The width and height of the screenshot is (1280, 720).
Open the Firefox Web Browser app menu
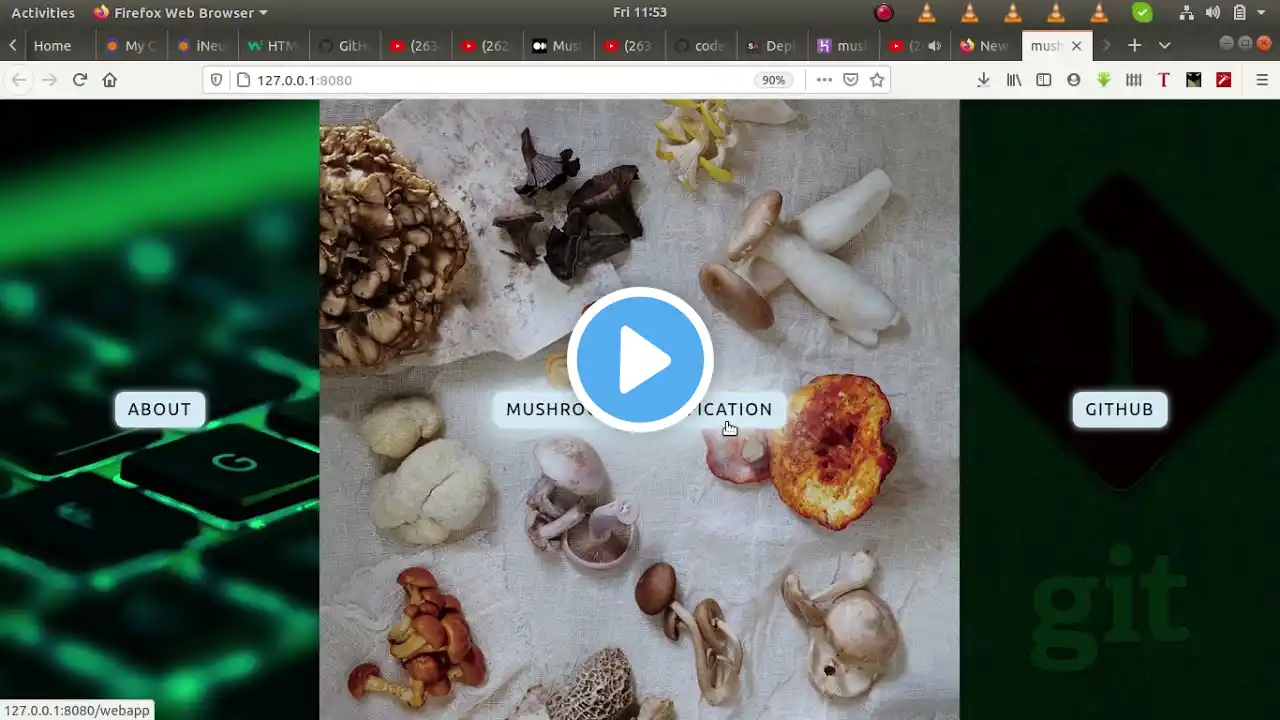[181, 13]
